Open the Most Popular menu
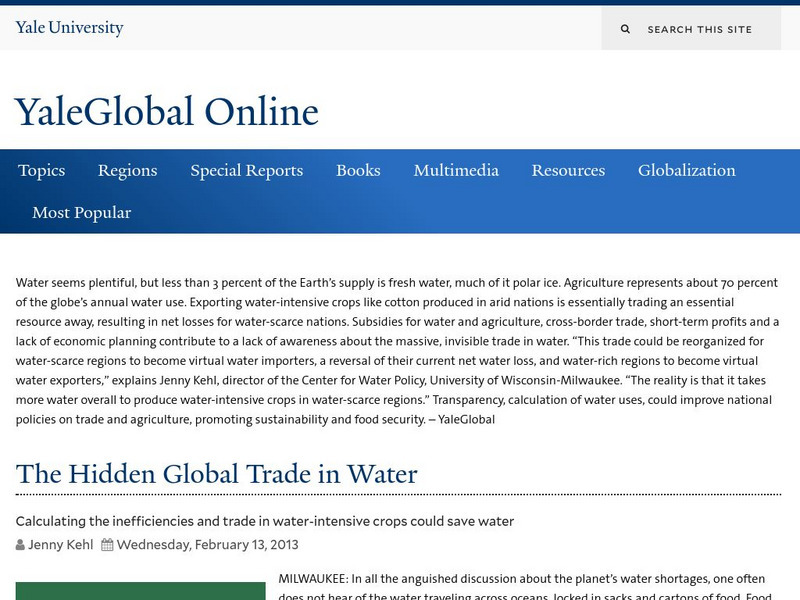The height and width of the screenshot is (600, 800). tap(83, 212)
